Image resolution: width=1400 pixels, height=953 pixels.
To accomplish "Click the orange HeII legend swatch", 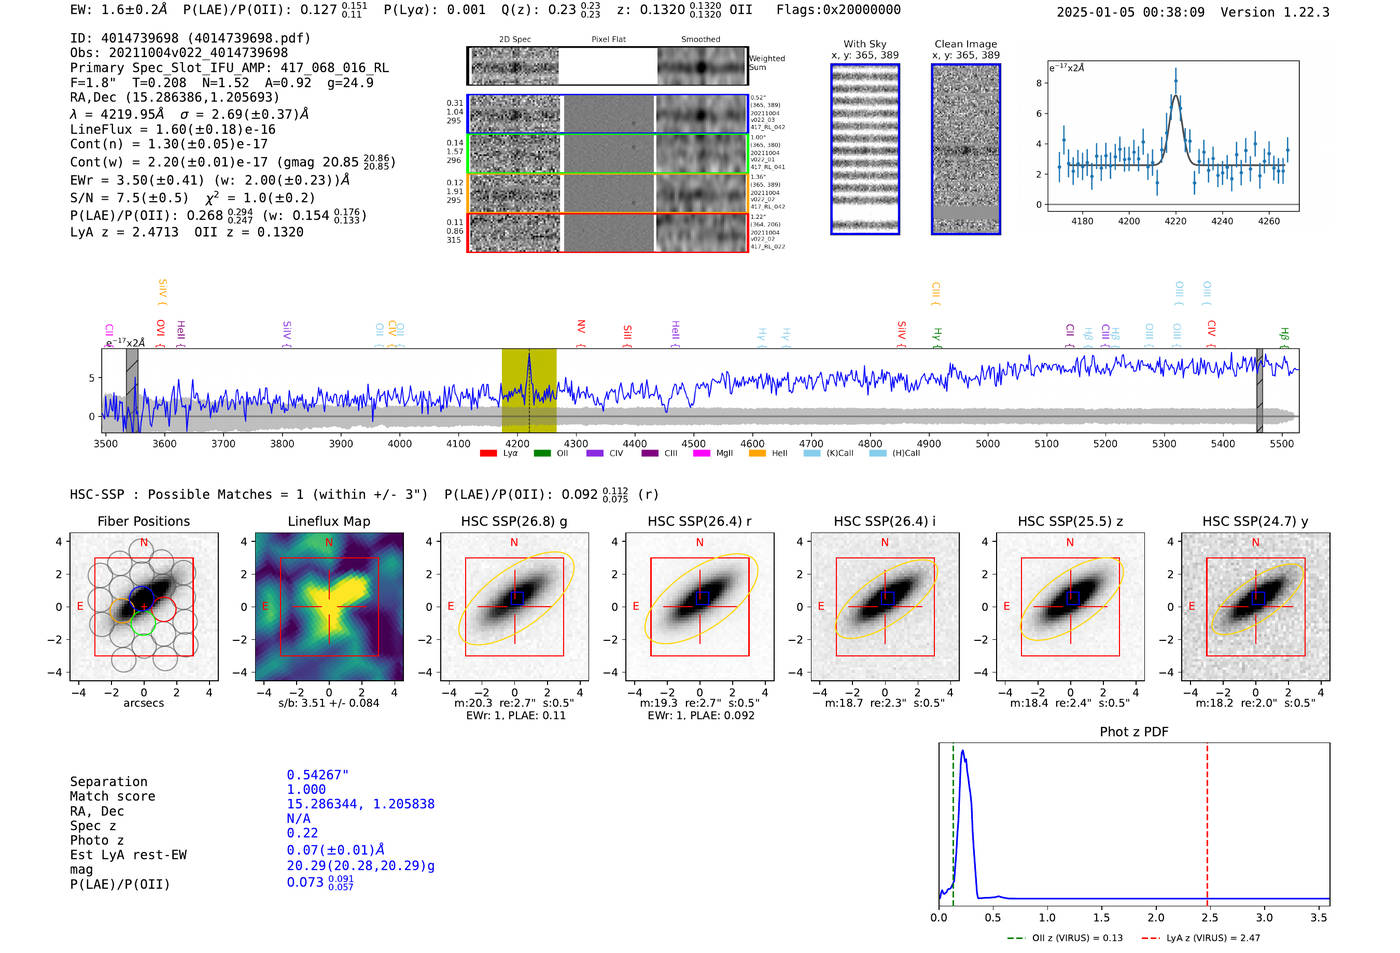I will [757, 454].
